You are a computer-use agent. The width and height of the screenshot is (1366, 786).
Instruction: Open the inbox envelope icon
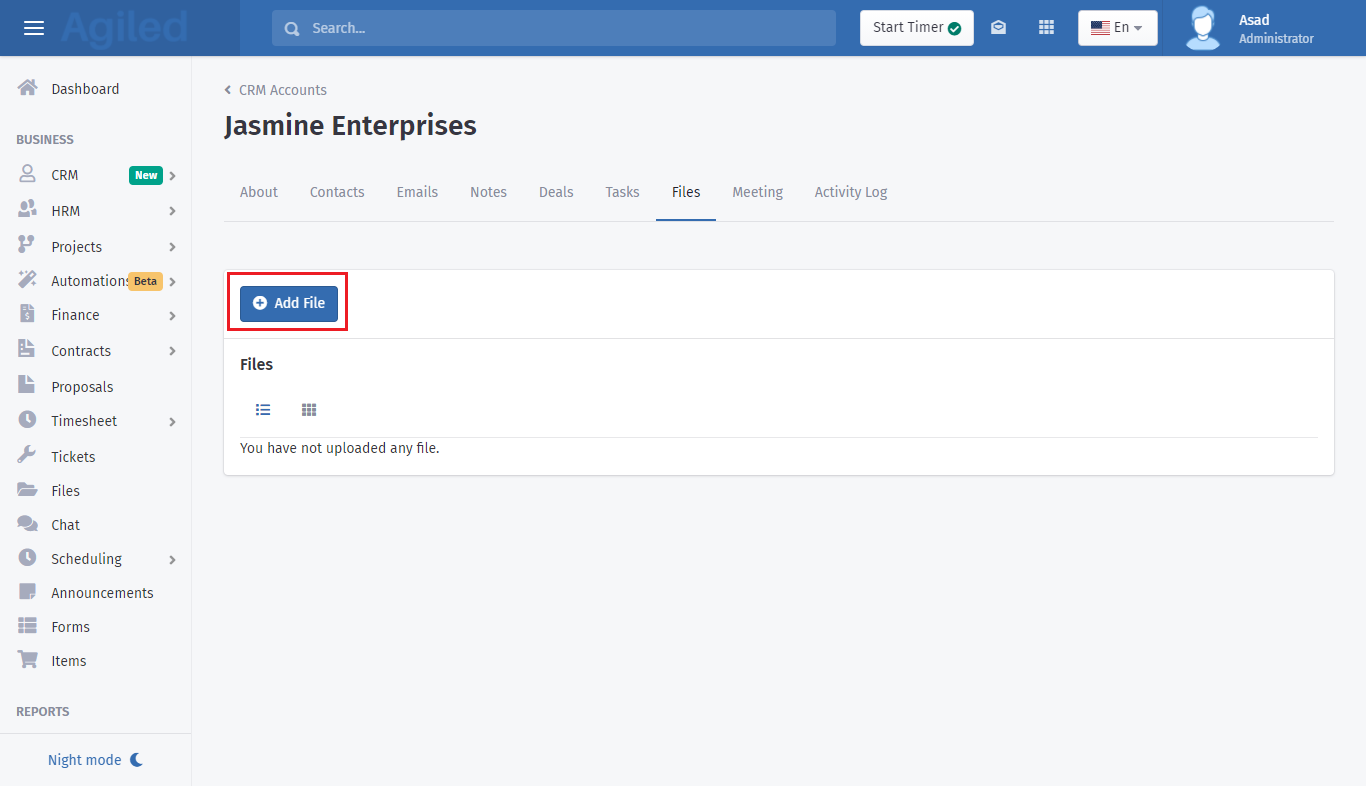pyautogui.click(x=998, y=28)
